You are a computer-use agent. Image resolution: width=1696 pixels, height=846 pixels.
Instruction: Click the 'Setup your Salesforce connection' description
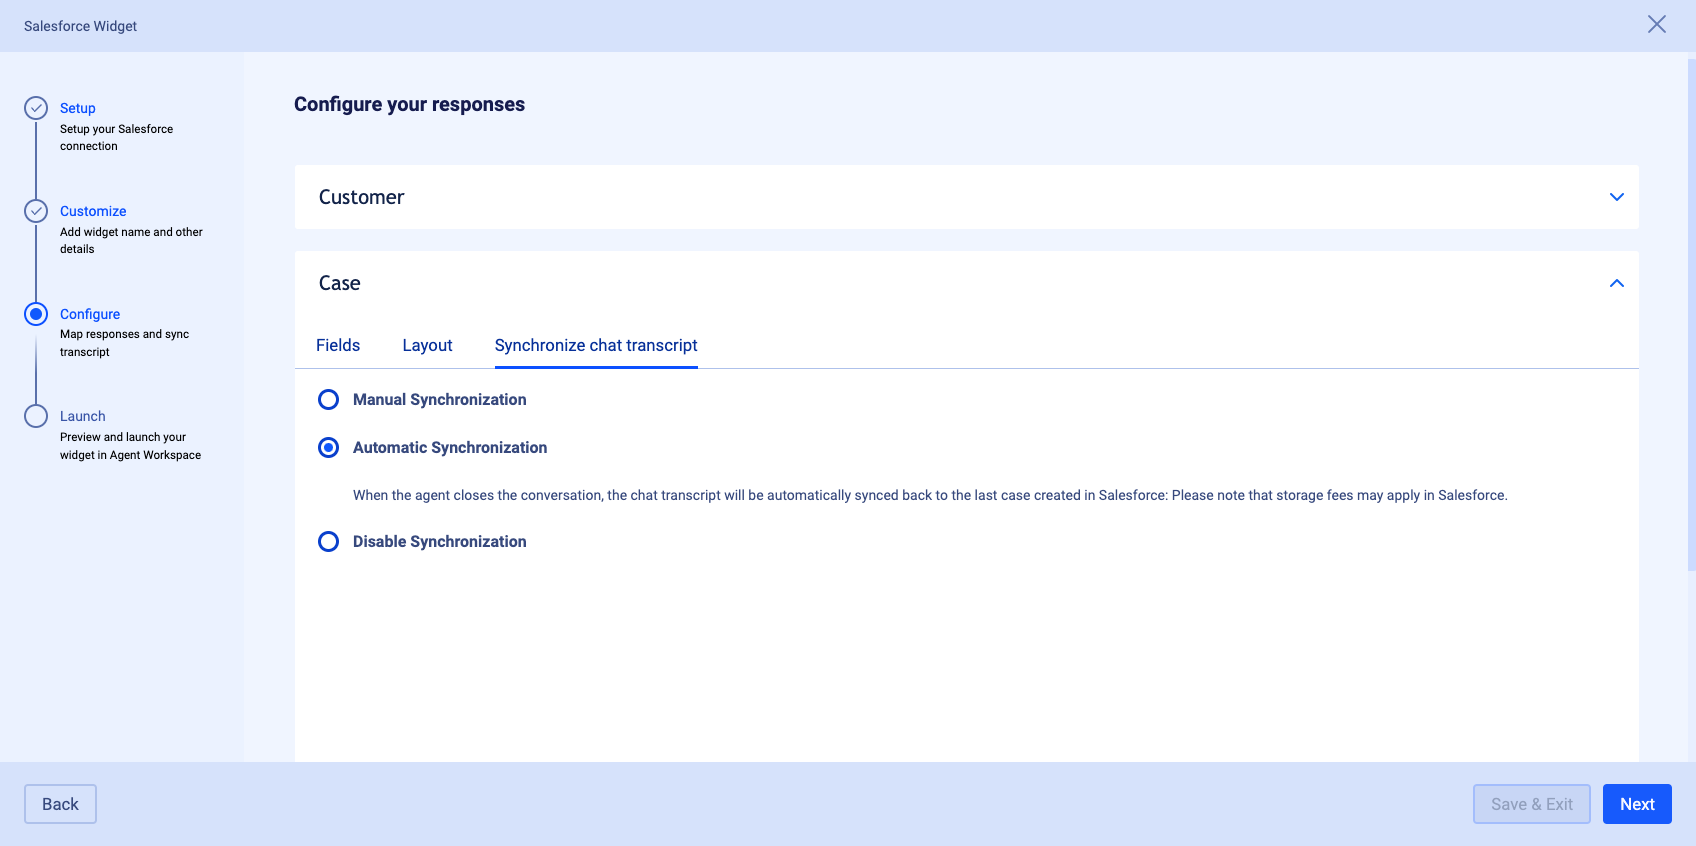pos(116,138)
